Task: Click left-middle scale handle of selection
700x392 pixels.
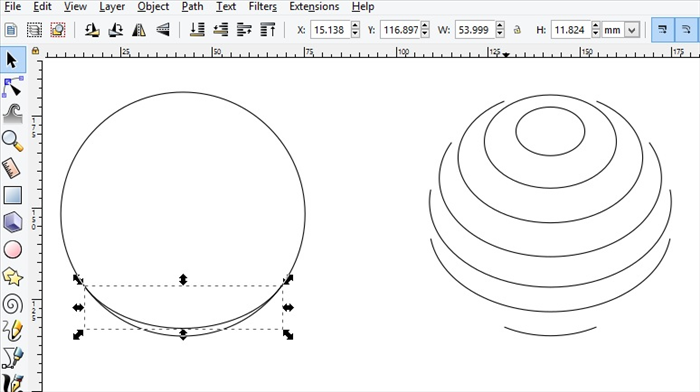Action: click(78, 307)
